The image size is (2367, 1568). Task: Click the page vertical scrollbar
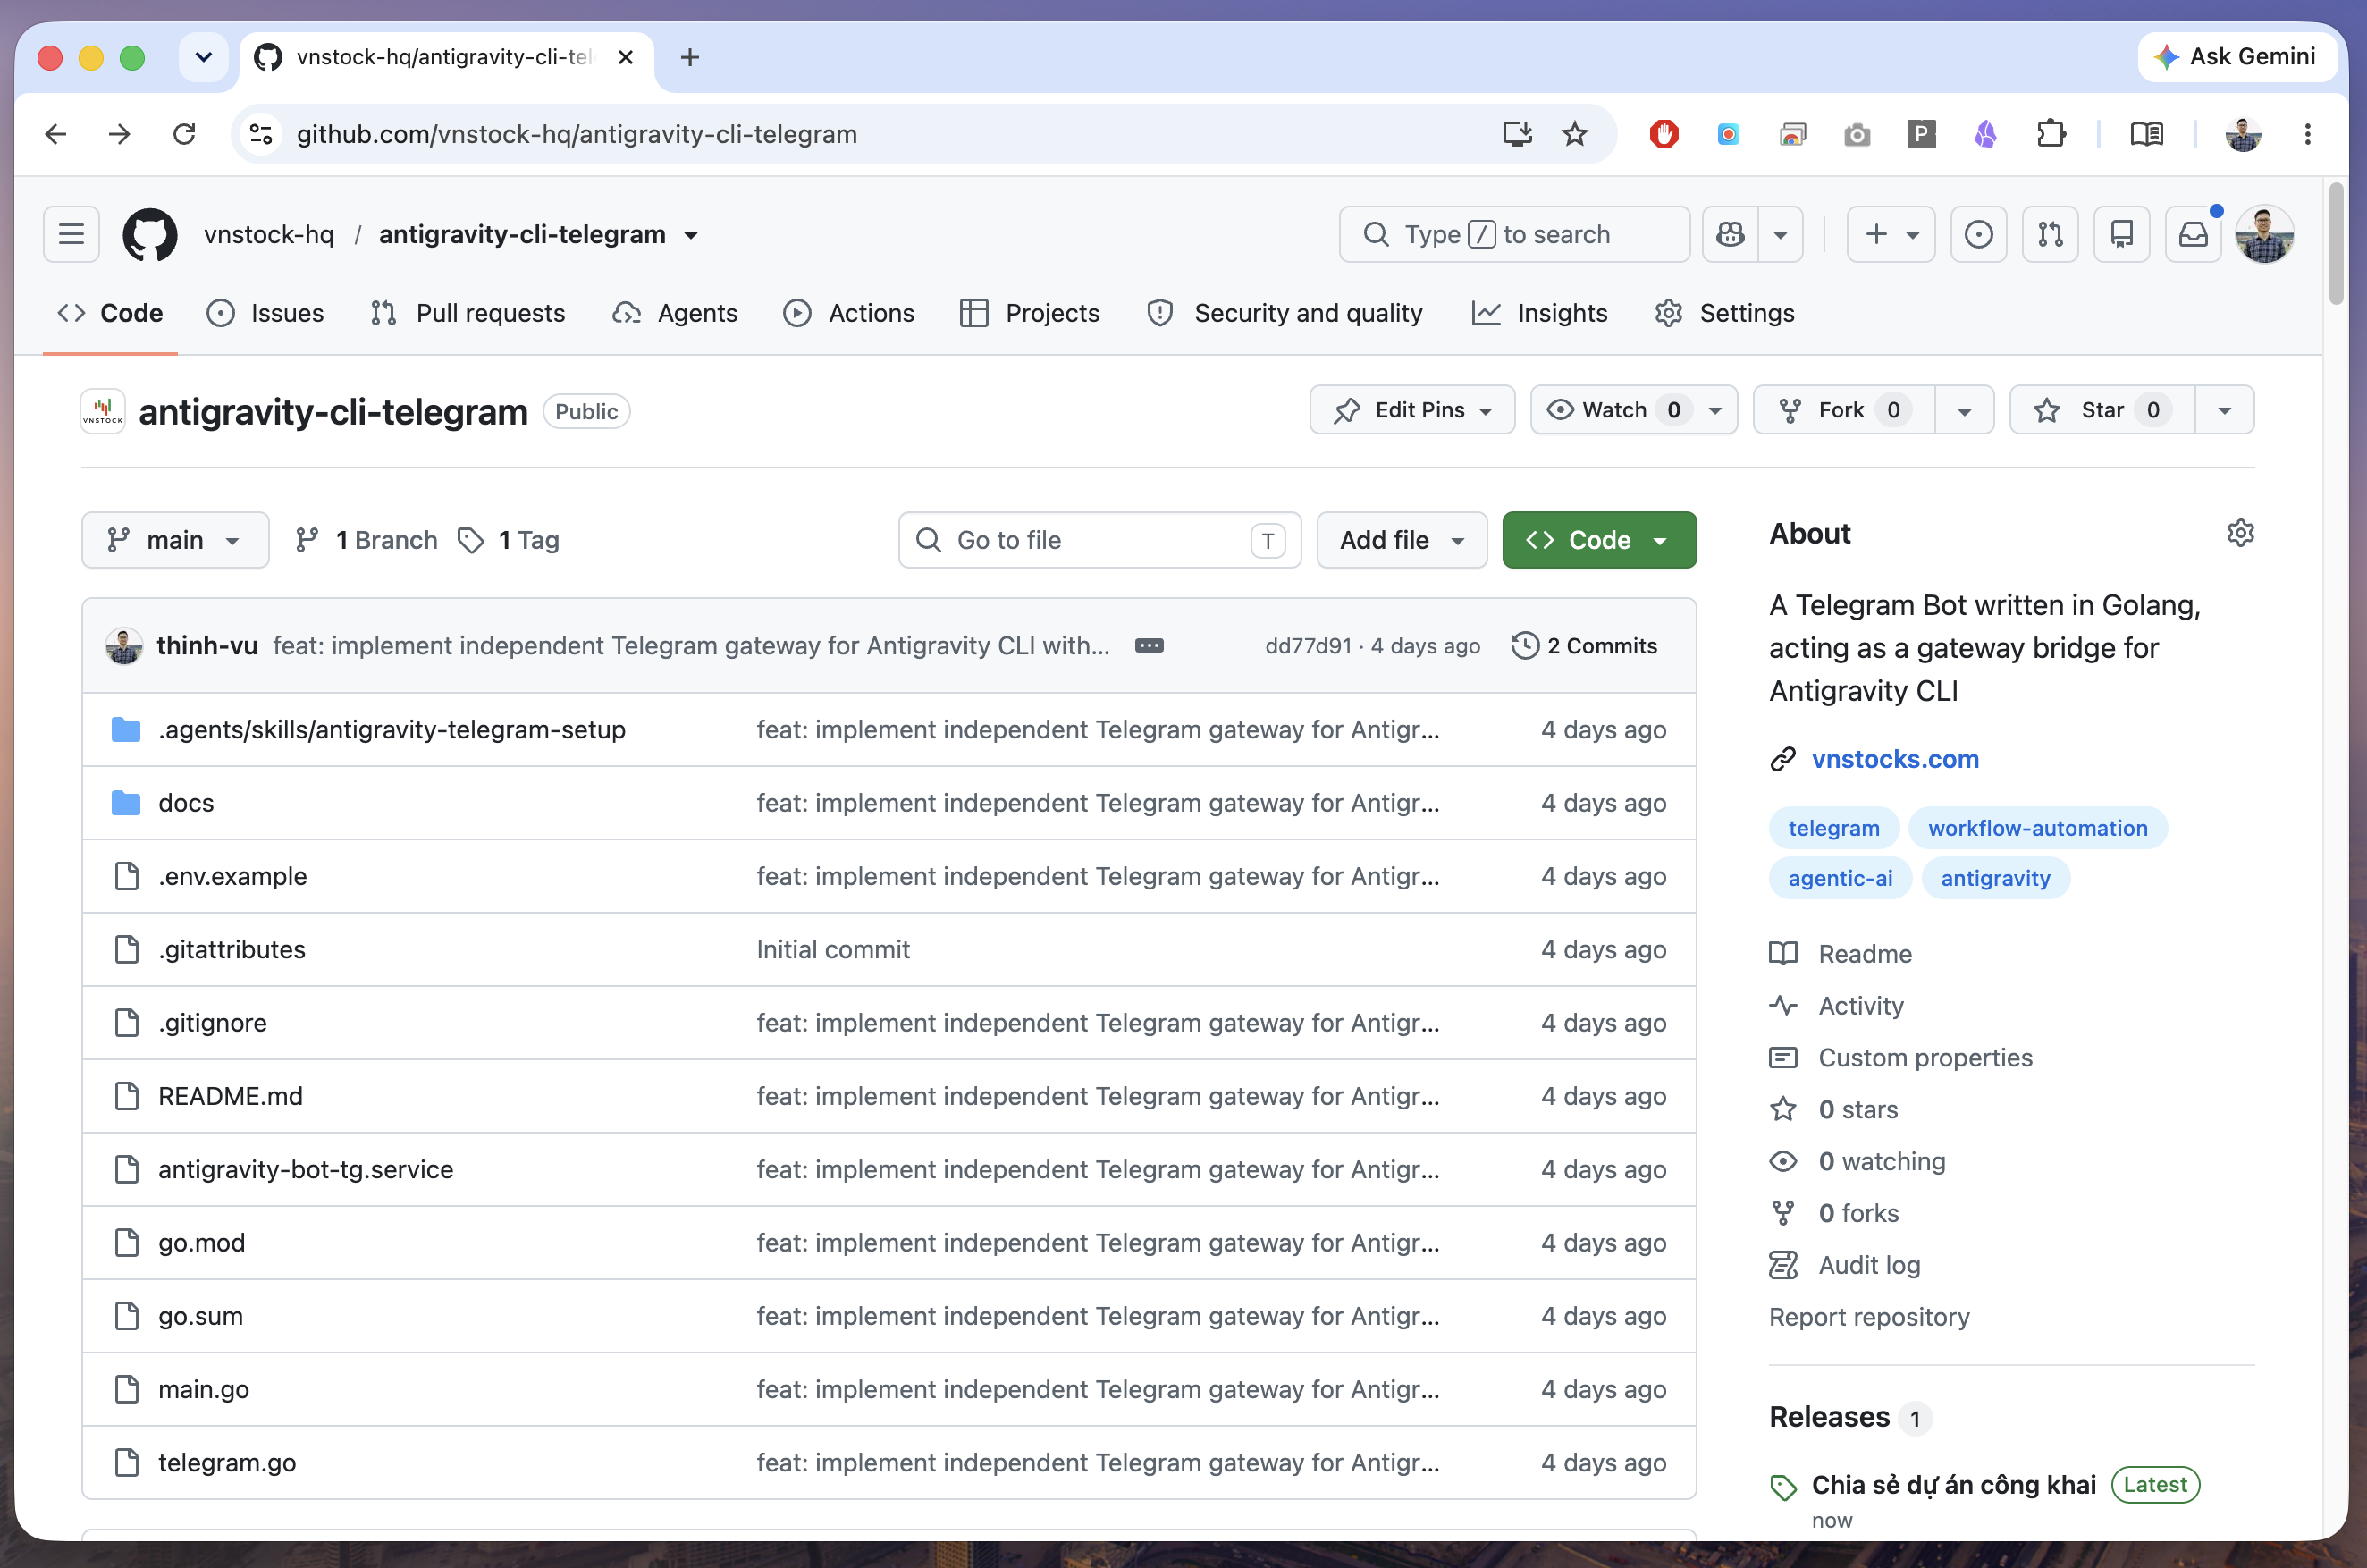tap(2336, 243)
